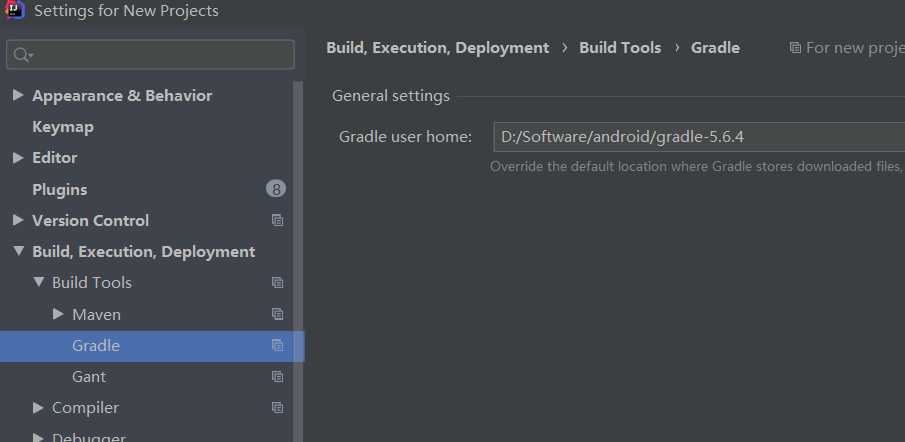This screenshot has width=905, height=442.
Task: Expand the Maven settings node
Action: coord(58,314)
